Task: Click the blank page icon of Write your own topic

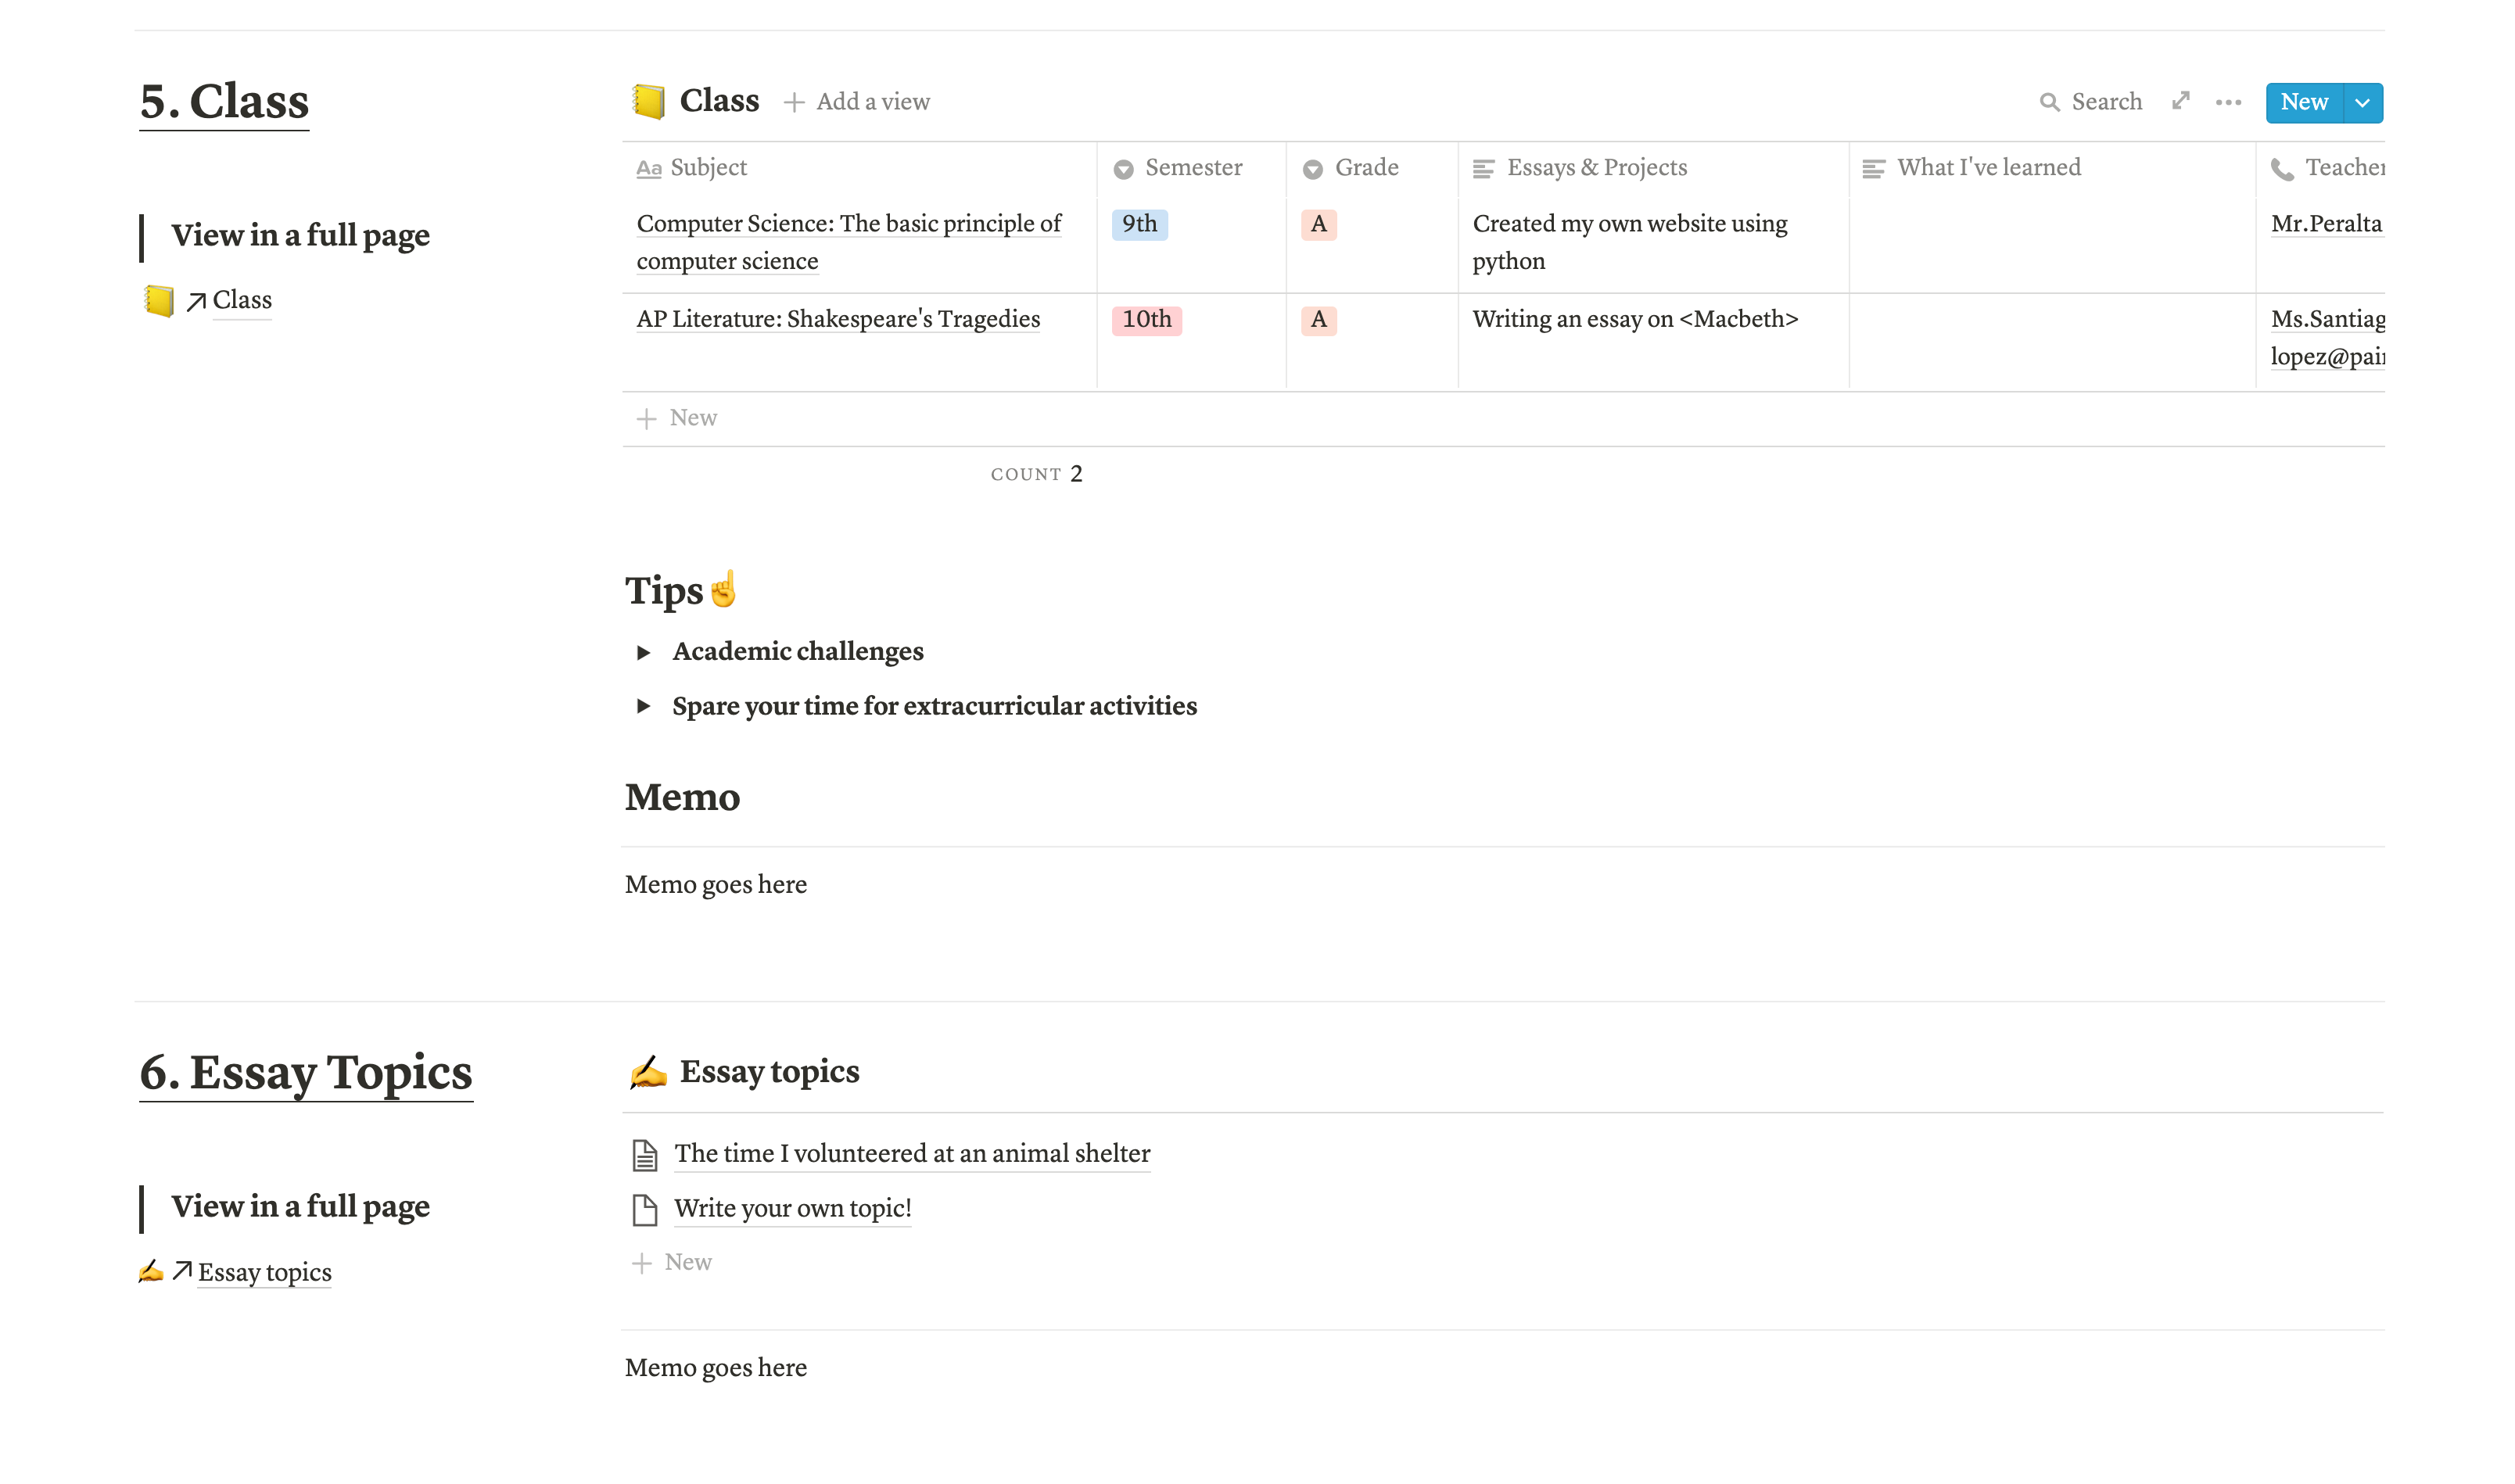Action: coord(645,1210)
